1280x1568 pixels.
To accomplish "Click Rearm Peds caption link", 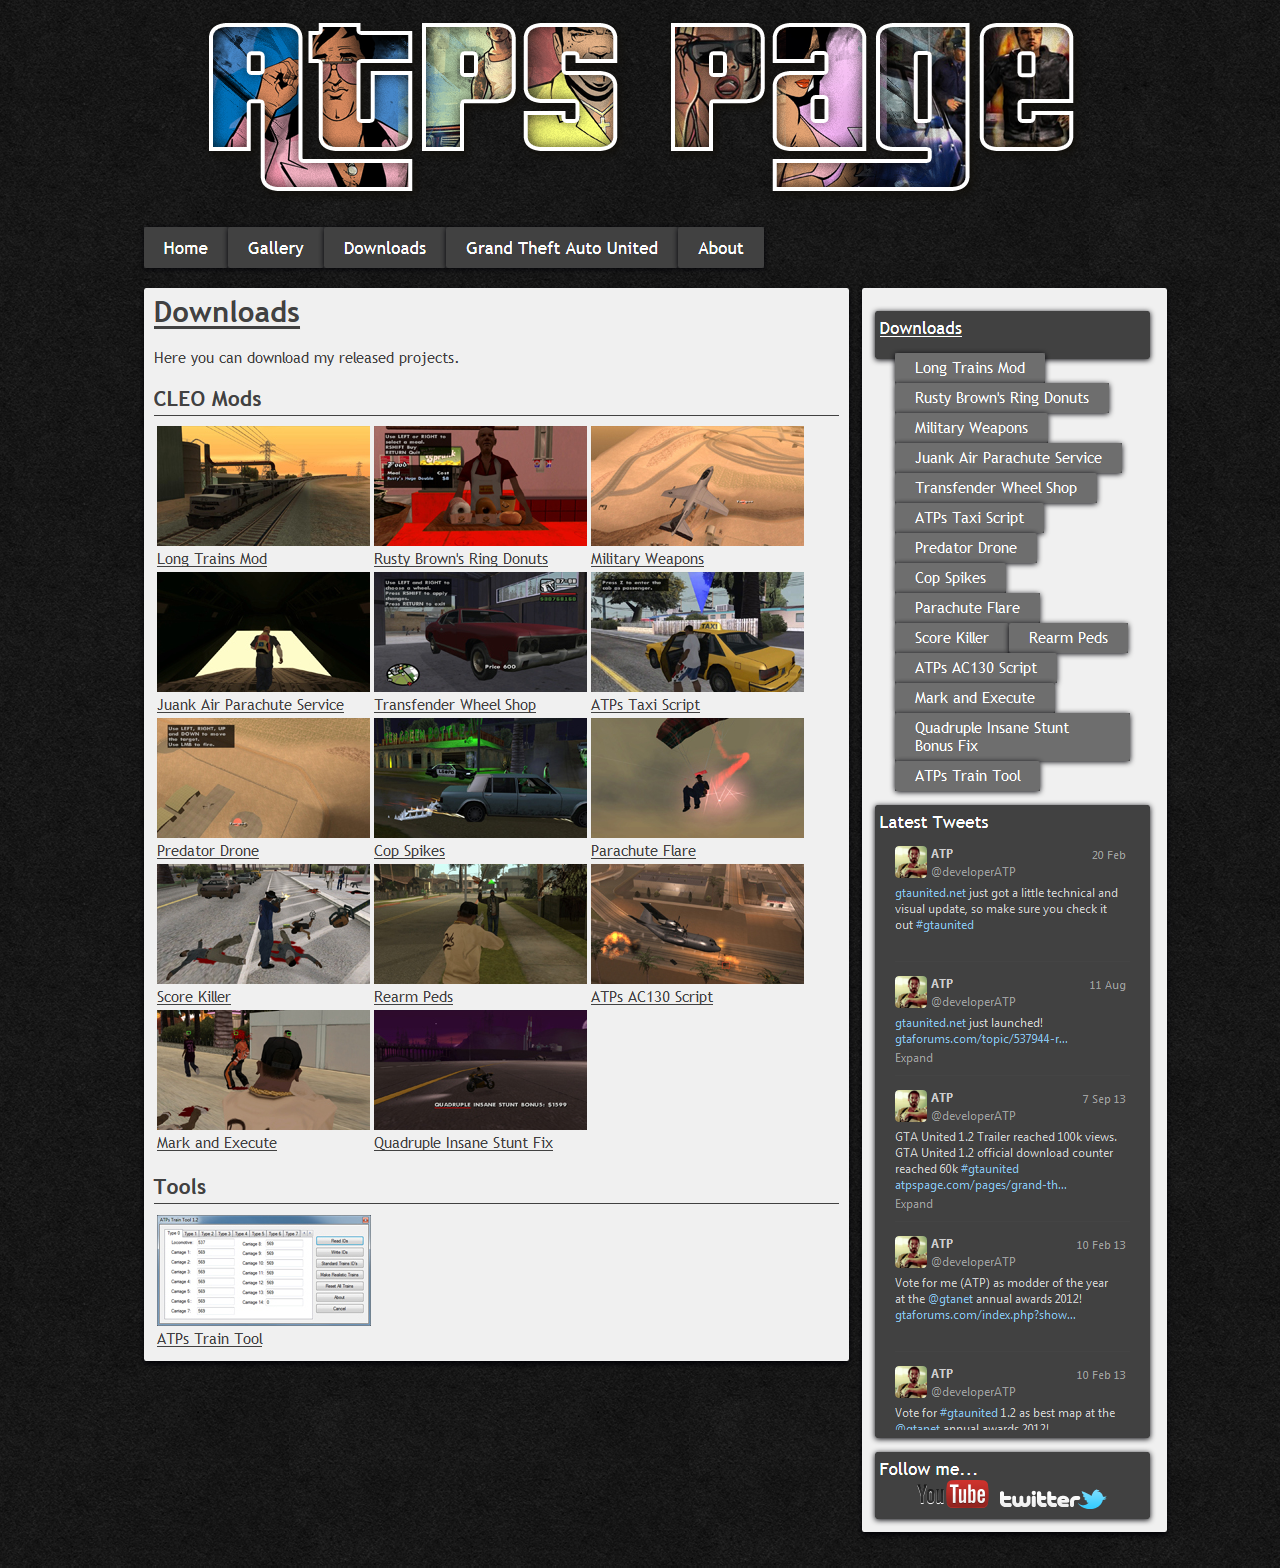I will click(x=413, y=997).
